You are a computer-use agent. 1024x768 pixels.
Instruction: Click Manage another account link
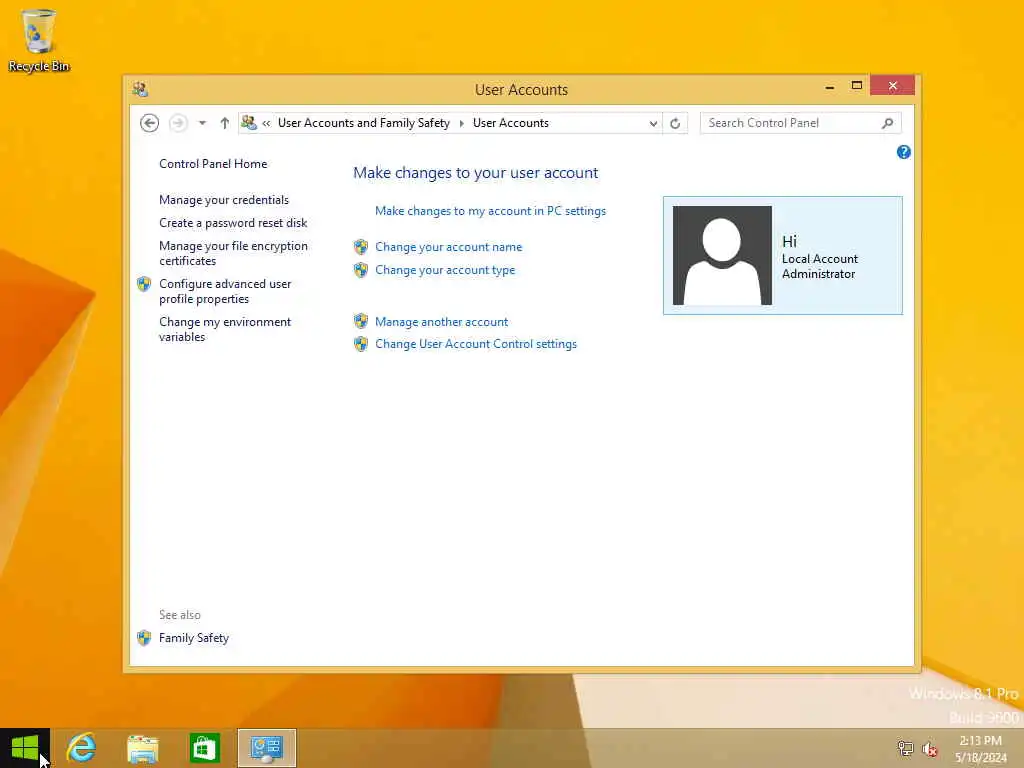(441, 322)
